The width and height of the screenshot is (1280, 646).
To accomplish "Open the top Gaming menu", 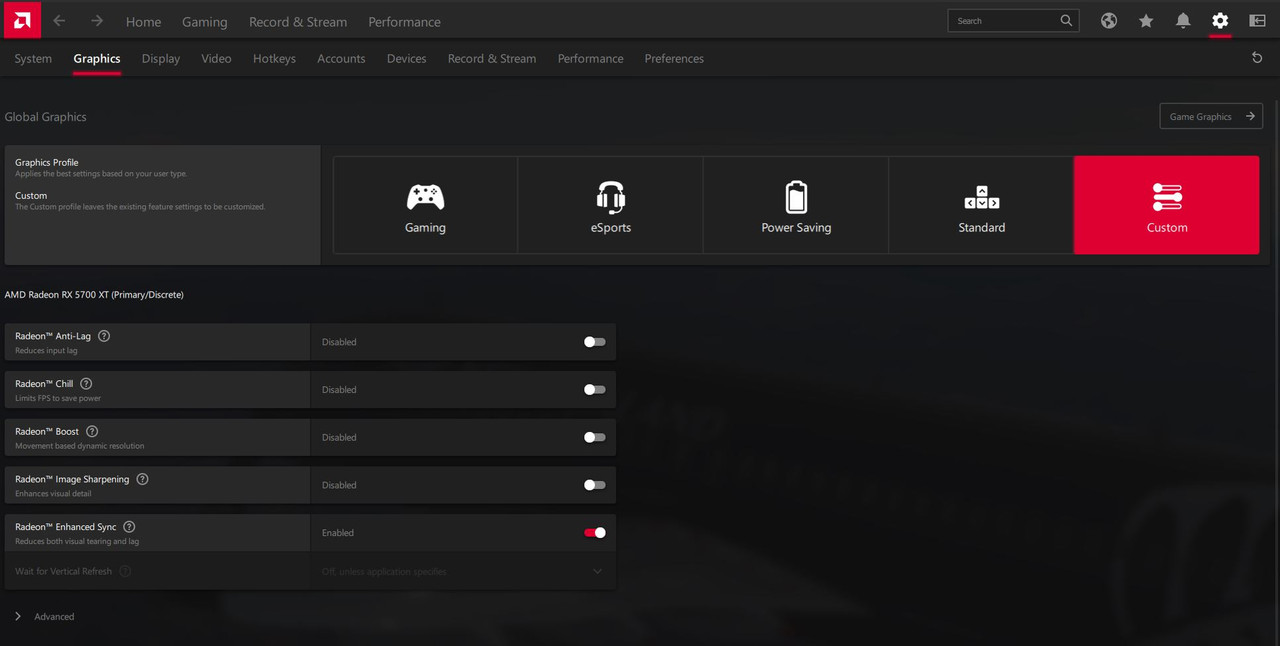I will point(205,21).
